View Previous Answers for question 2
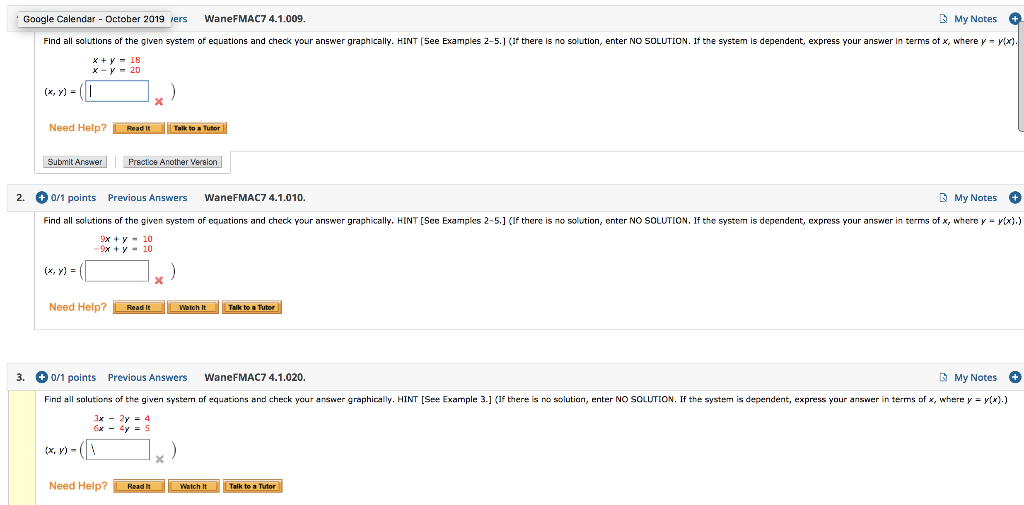This screenshot has width=1024, height=505. point(148,197)
